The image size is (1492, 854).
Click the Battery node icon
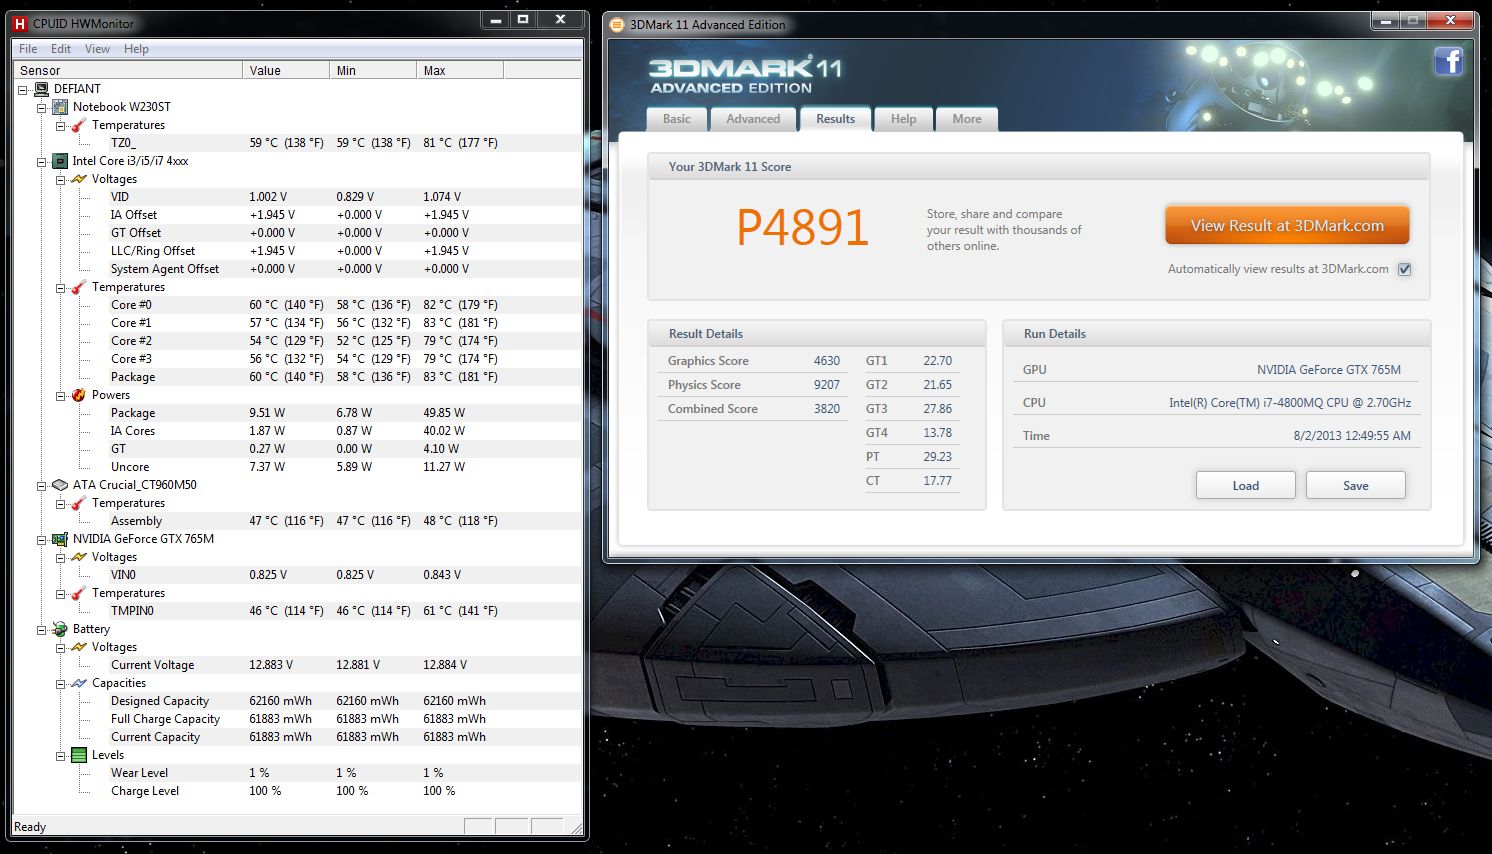tap(60, 629)
